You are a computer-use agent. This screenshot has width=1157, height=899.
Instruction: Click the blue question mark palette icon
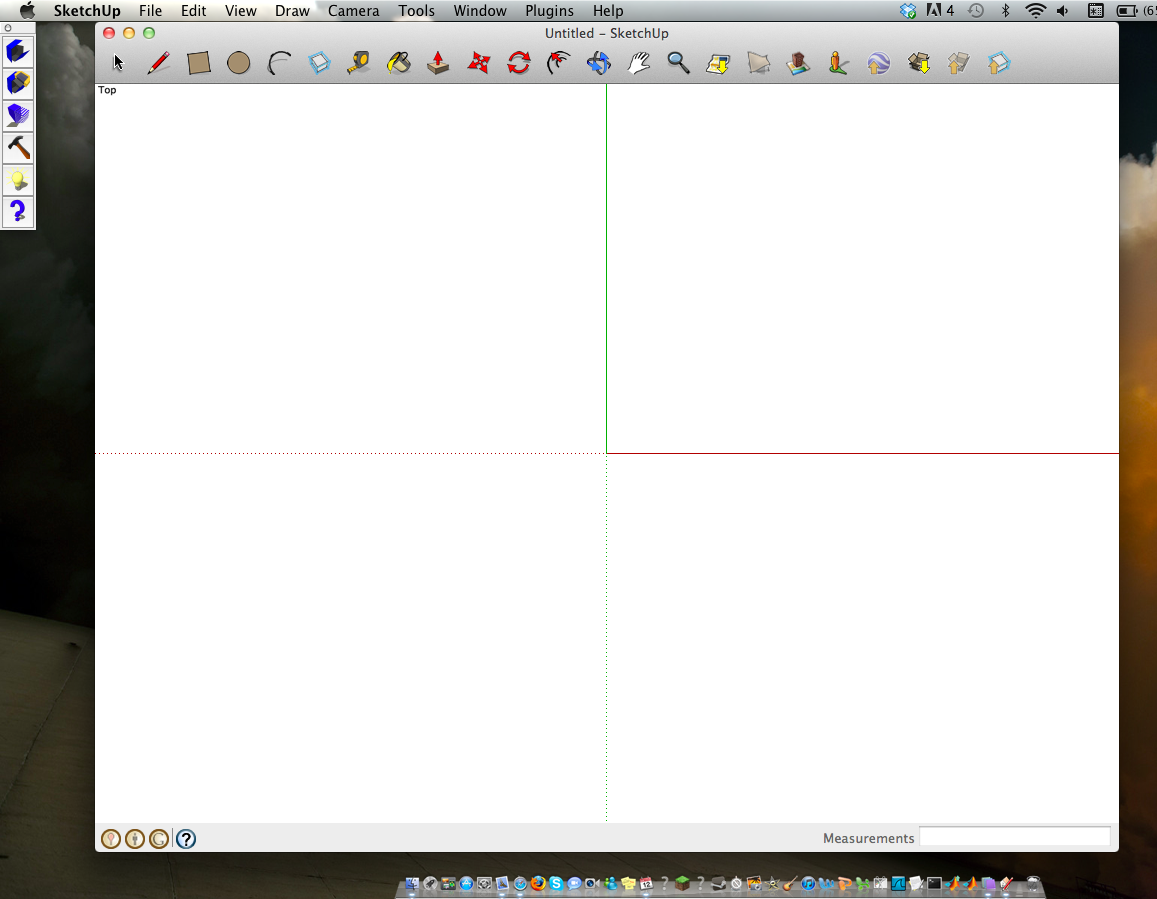18,212
